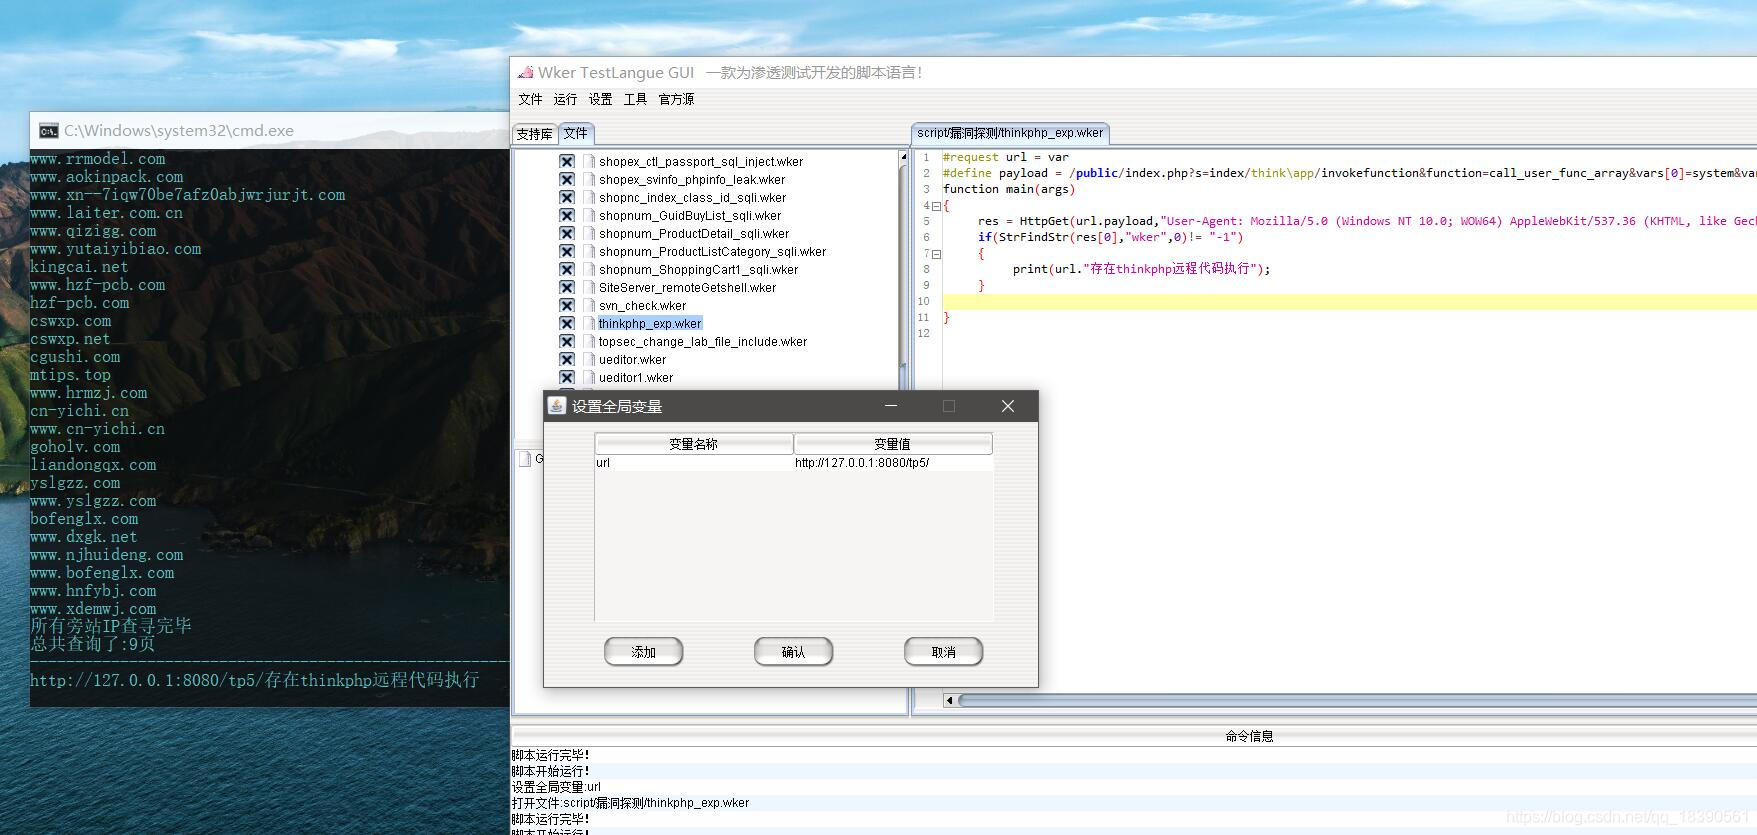Toggle the shopex_ctl_passport_sql_inject.wker checkbox
Viewport: 1757px width, 835px height.
point(567,161)
